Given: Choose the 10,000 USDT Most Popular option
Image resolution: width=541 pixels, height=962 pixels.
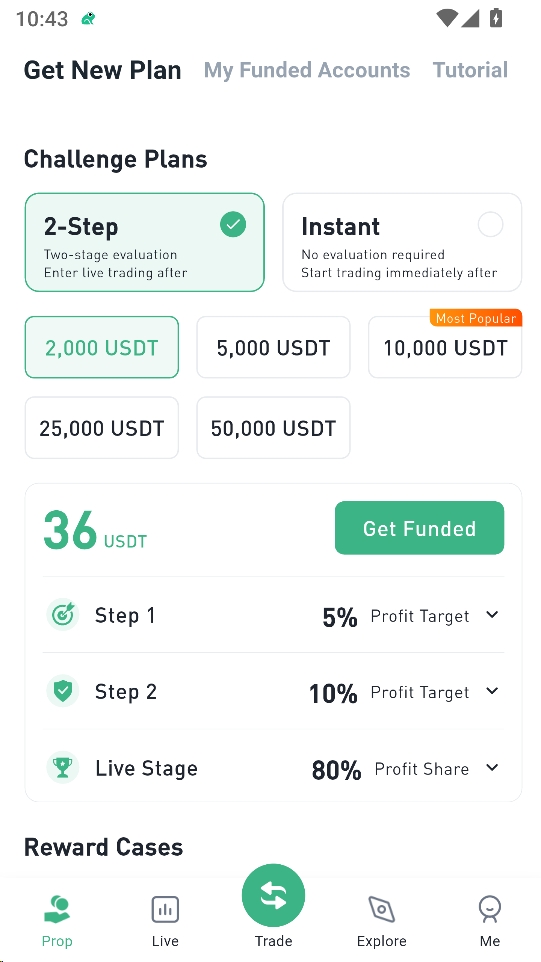Looking at the screenshot, I should (445, 347).
